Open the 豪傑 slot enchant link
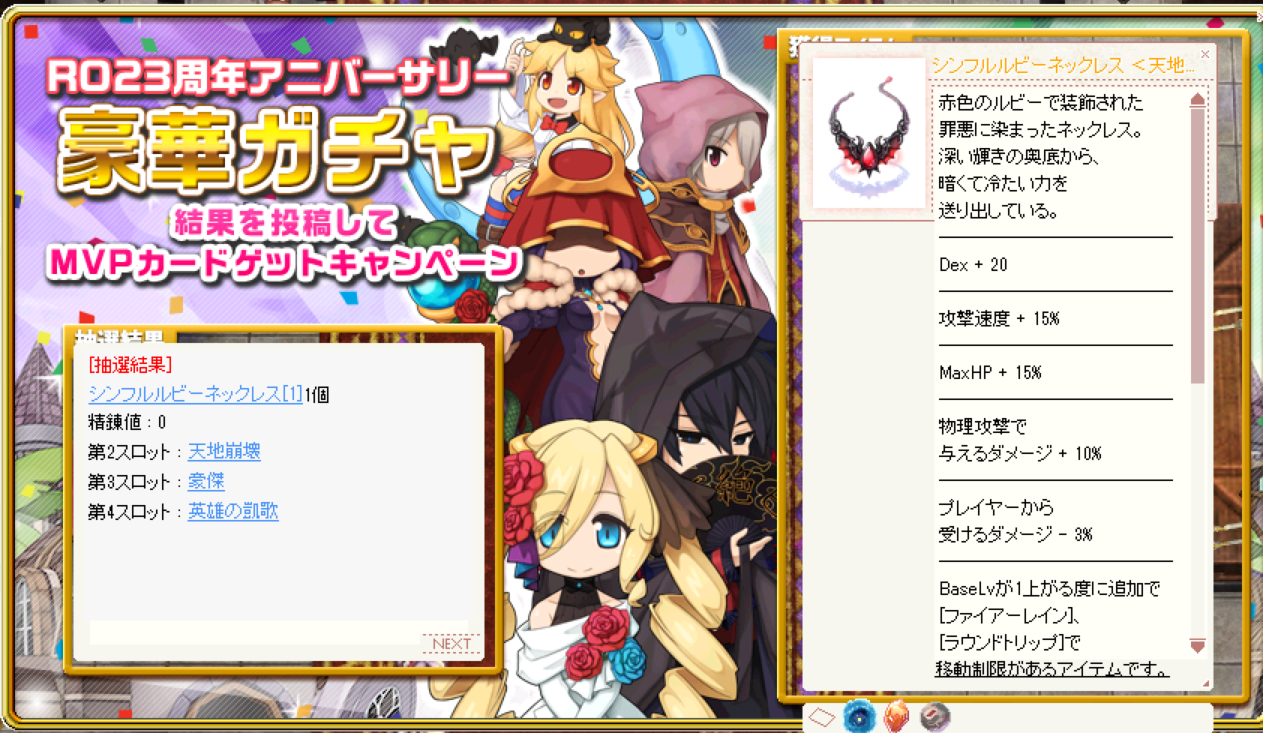 (206, 481)
